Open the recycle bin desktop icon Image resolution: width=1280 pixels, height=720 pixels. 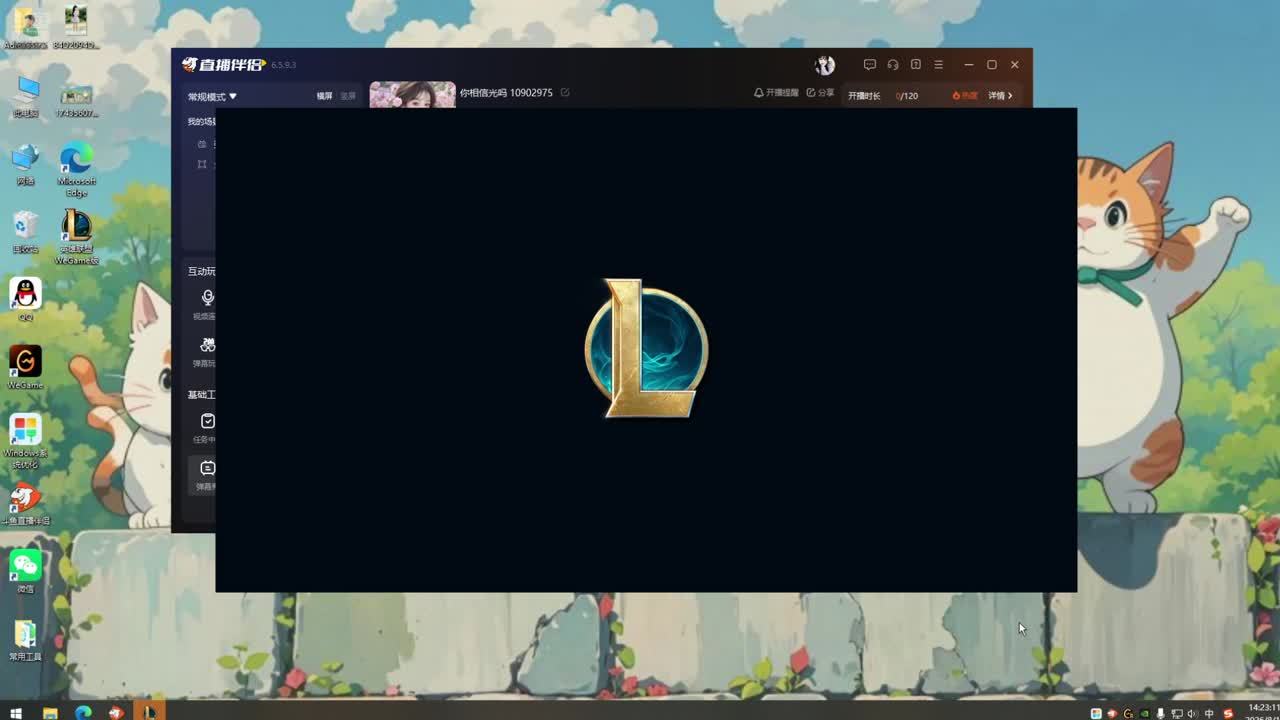25,232
